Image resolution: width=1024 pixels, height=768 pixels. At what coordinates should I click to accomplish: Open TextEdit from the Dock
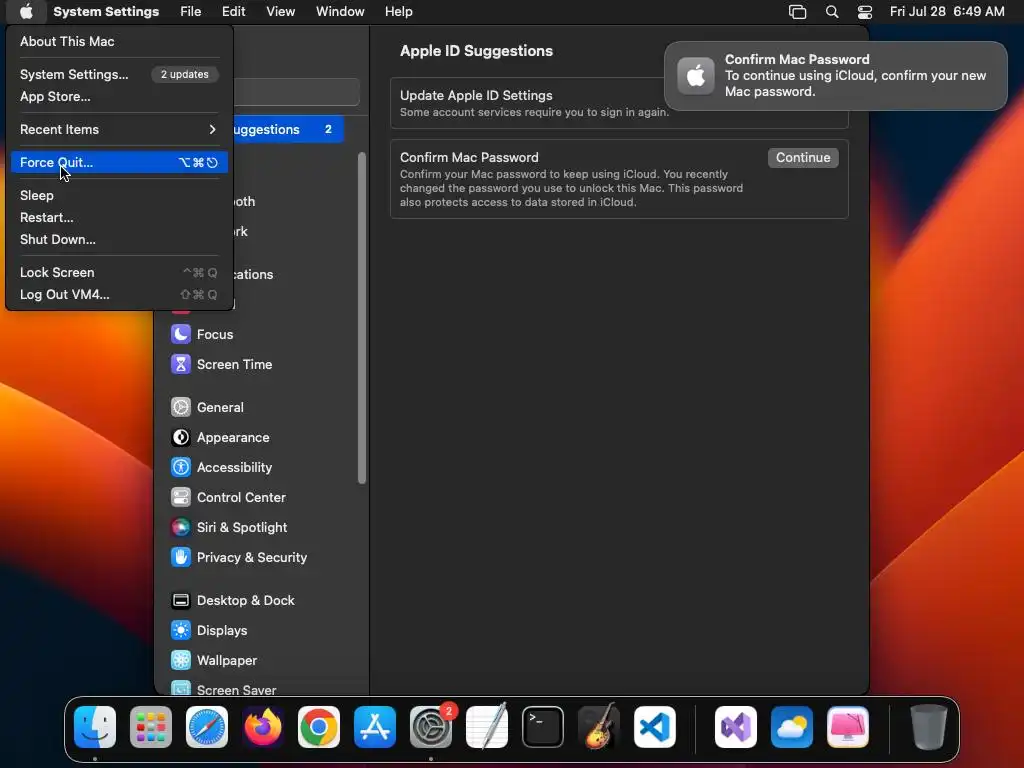487,727
